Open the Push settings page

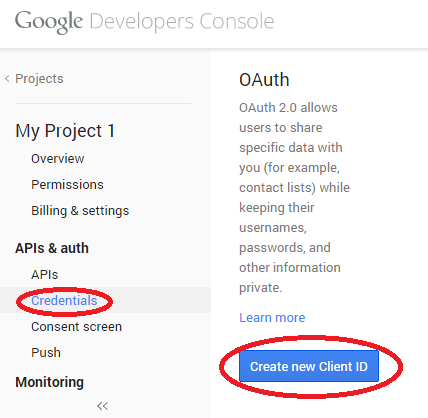click(x=46, y=353)
